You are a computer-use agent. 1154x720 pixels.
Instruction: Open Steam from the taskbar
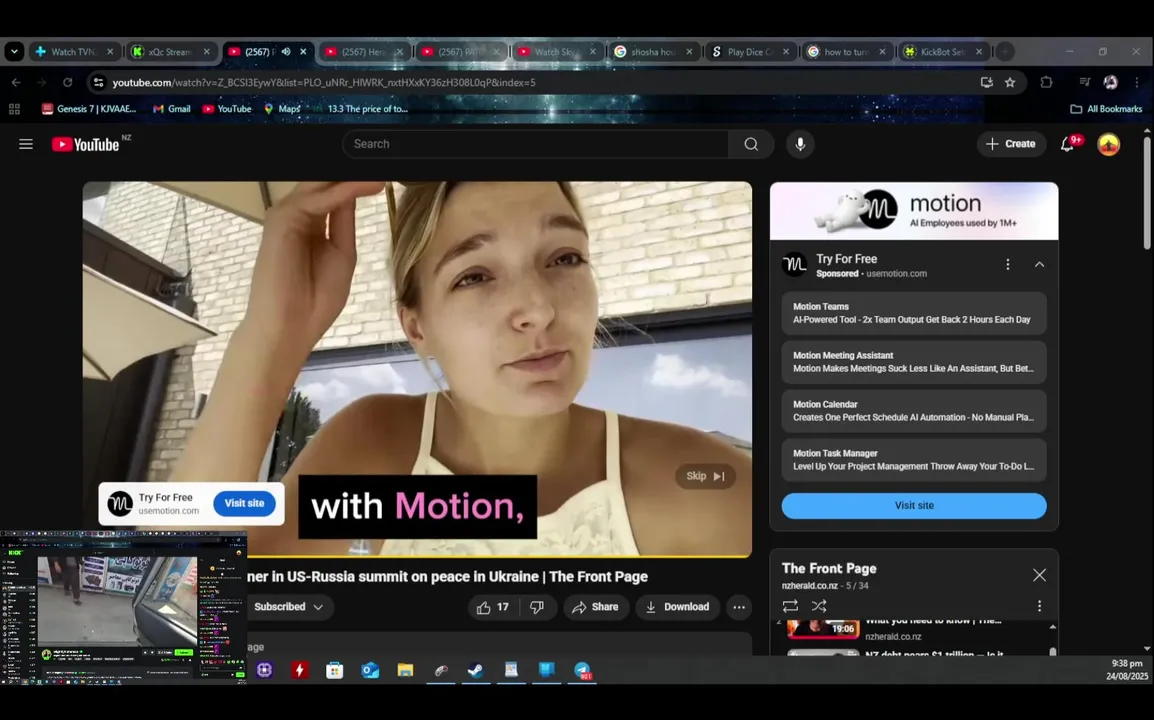click(475, 670)
